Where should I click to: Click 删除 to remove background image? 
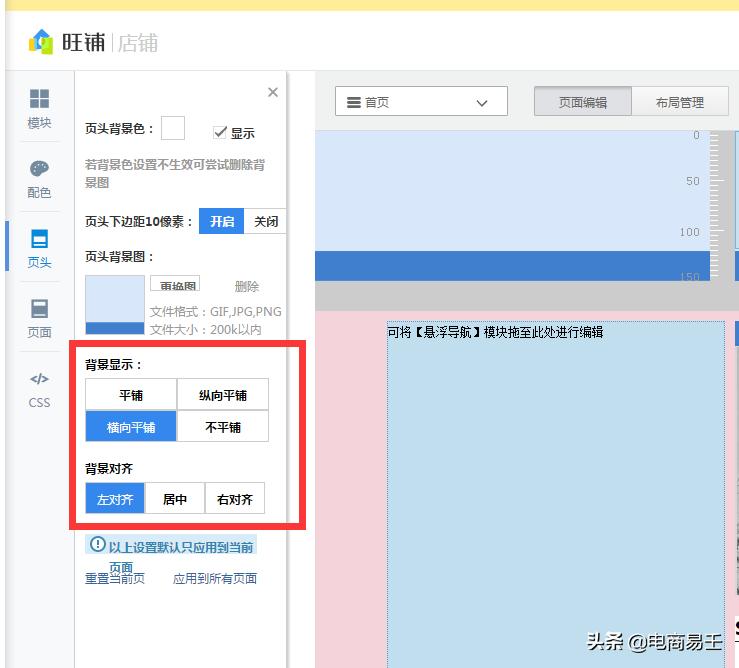point(246,286)
